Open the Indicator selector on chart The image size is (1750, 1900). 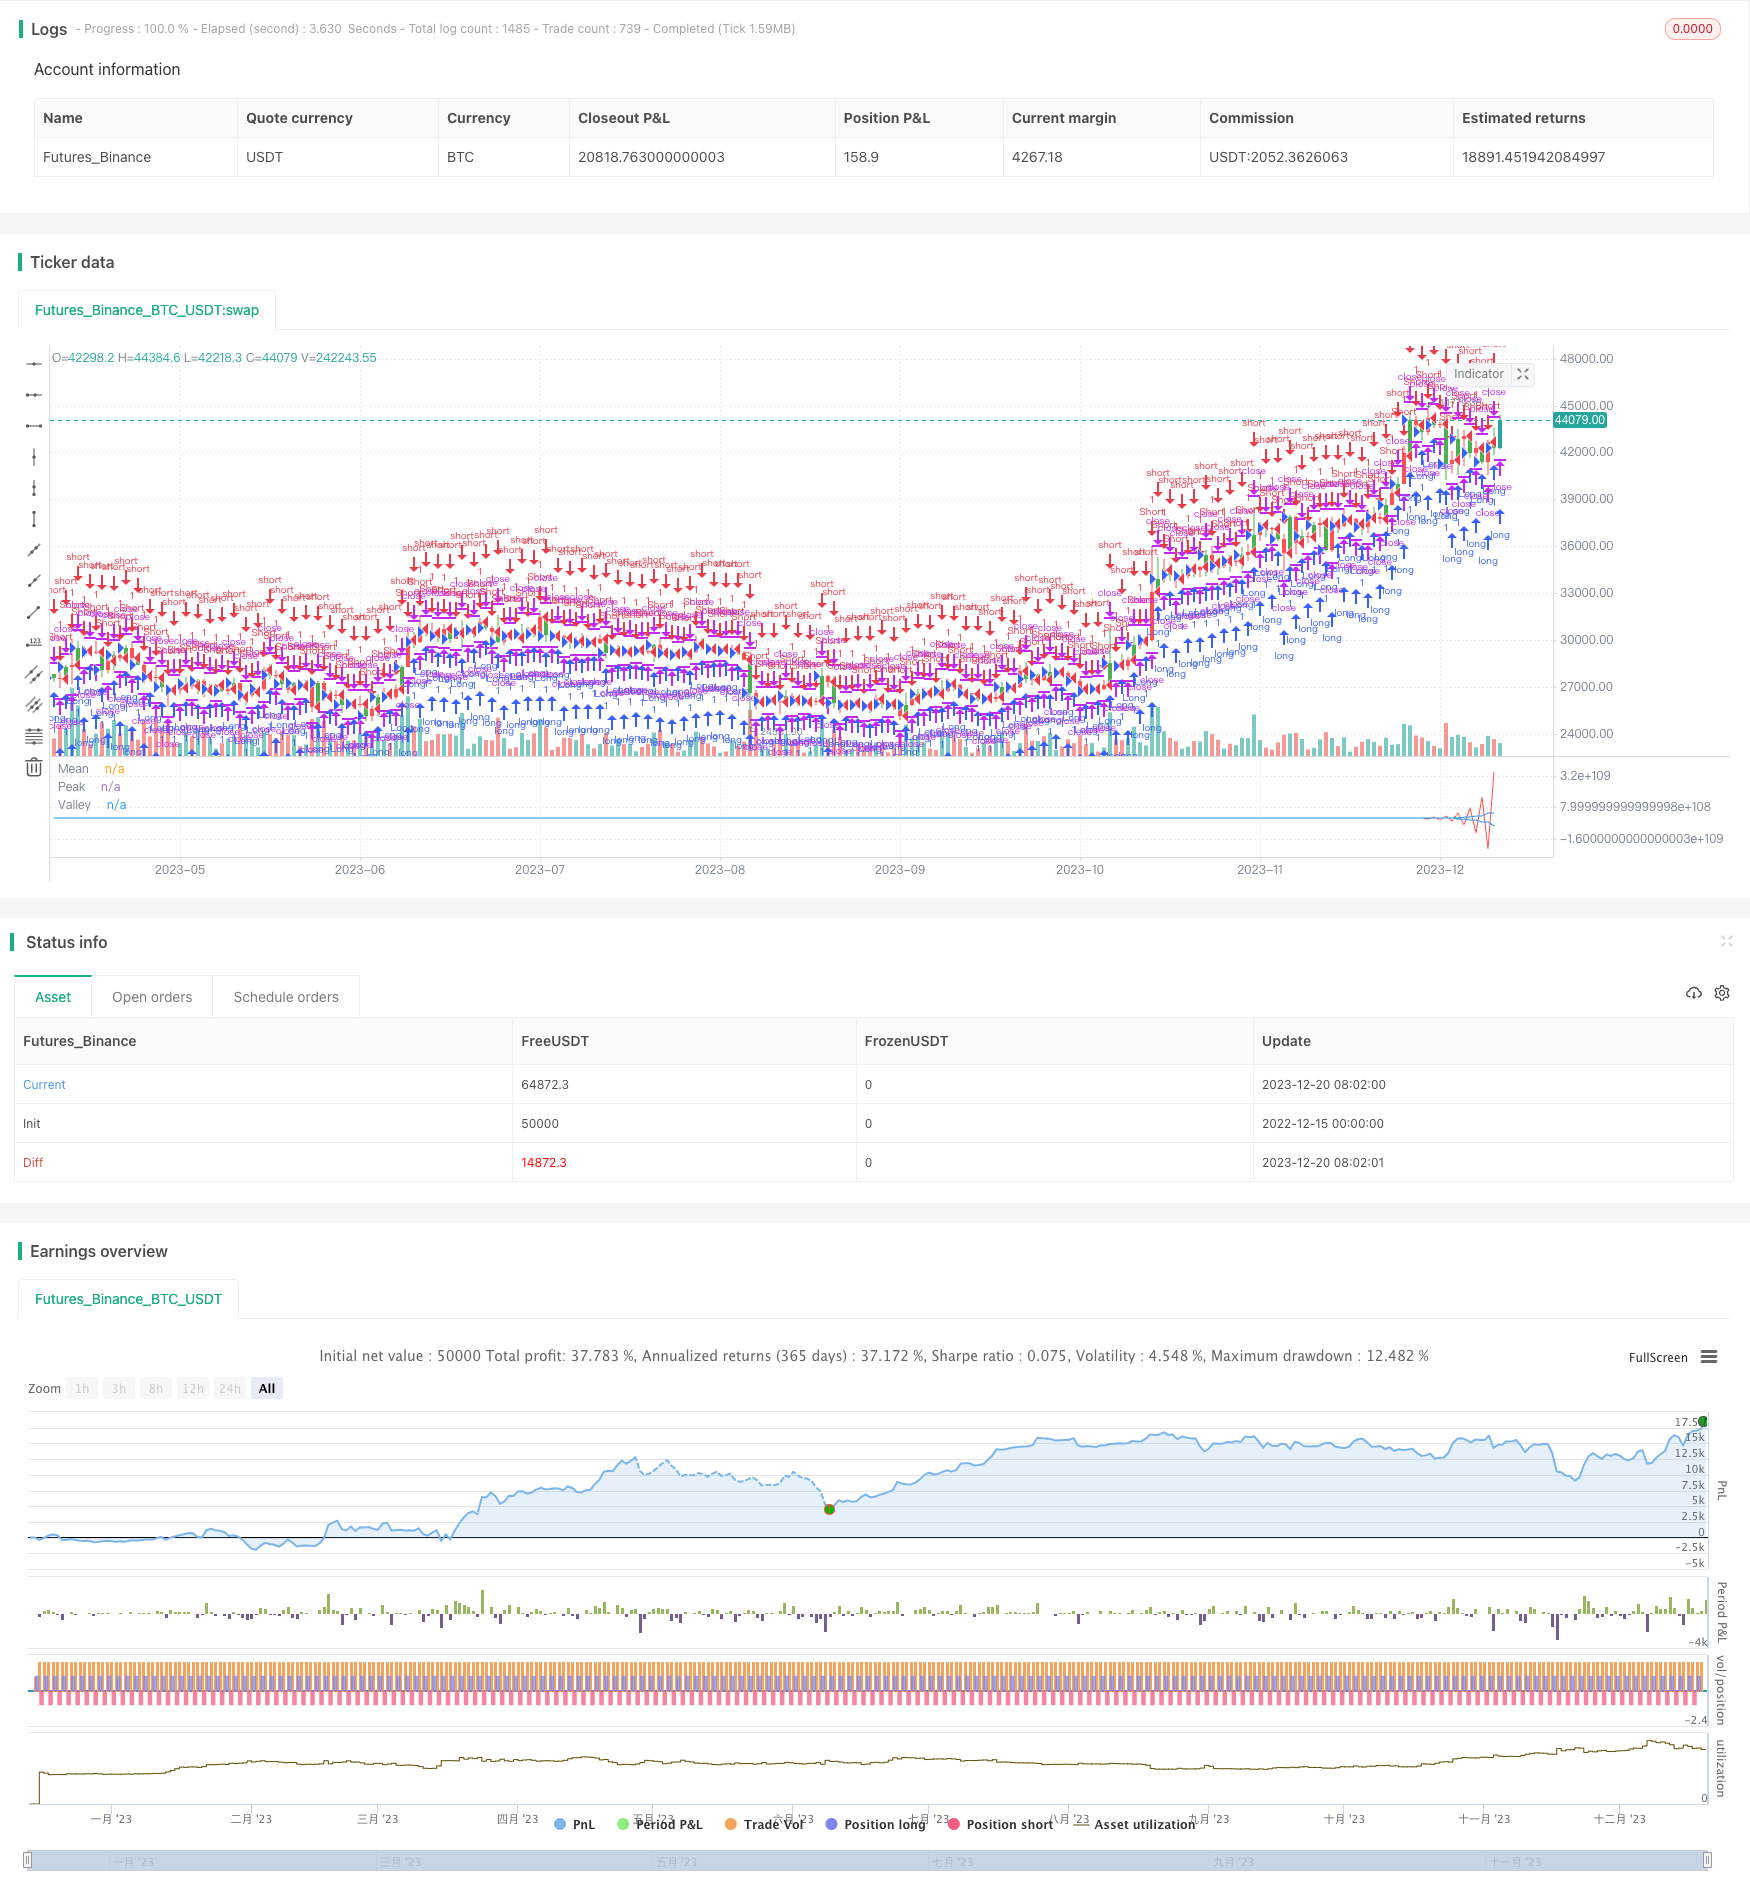(x=1478, y=374)
